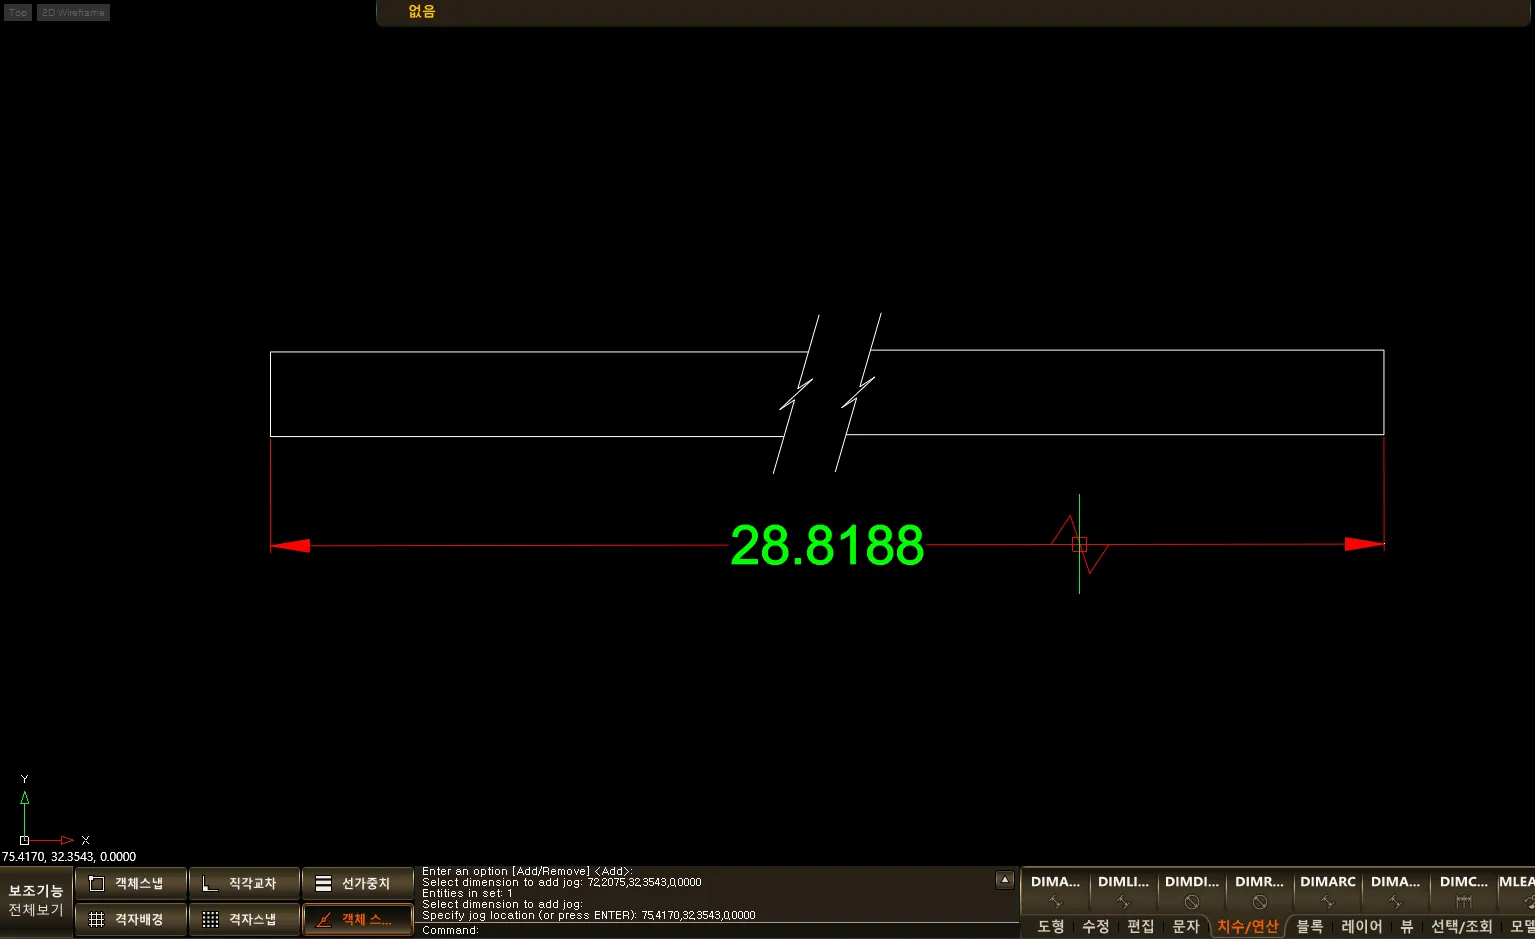This screenshot has width=1535, height=939.
Task: Click the 보조기능 전체보기 button
Action: tap(36, 900)
